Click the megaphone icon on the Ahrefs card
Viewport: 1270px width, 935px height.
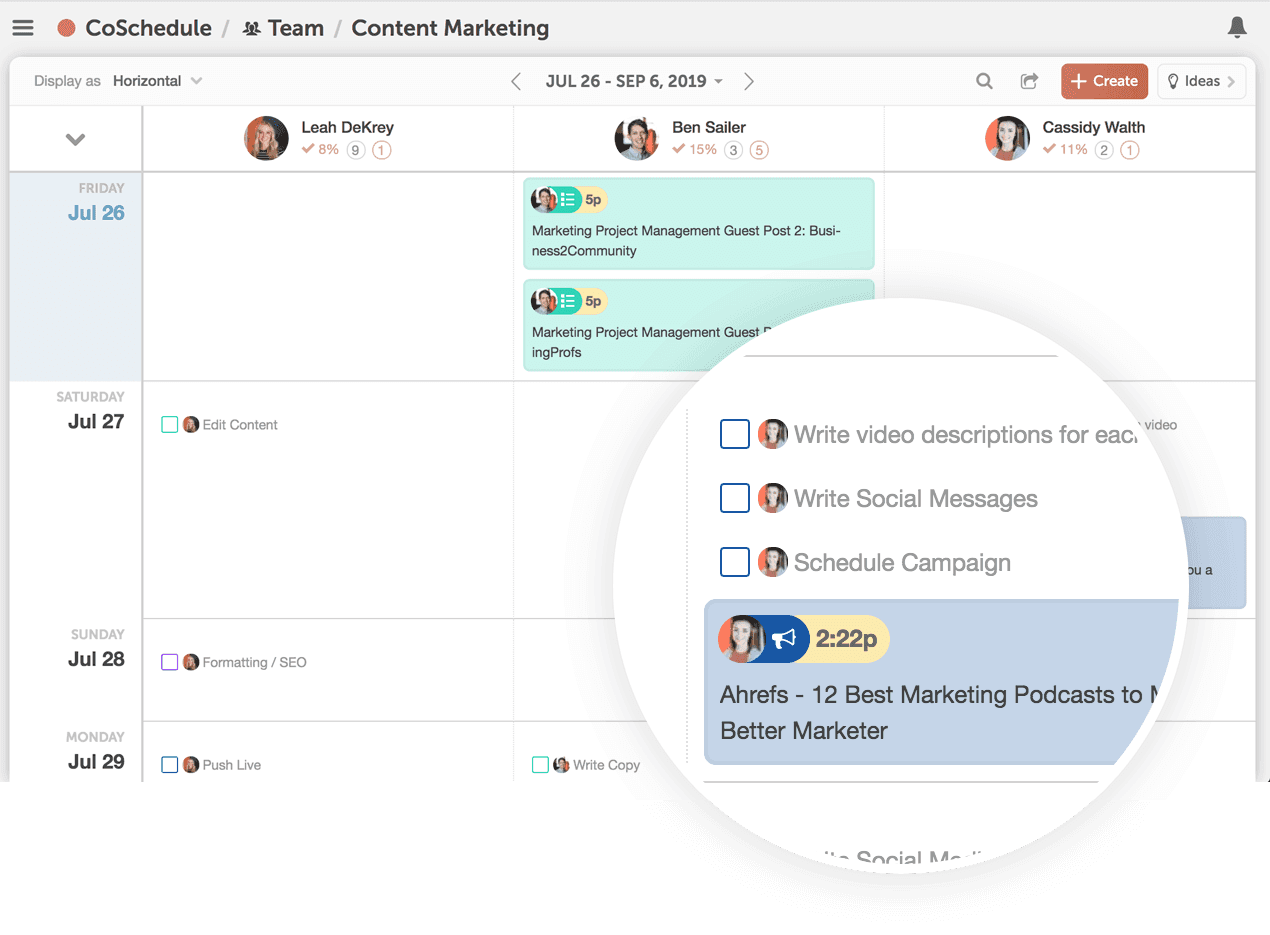pos(786,639)
